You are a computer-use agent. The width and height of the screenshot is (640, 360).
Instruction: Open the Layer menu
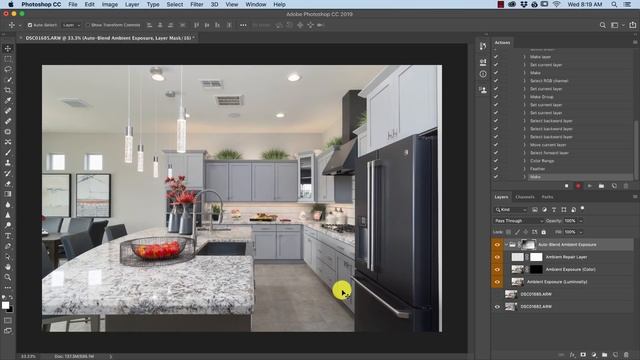(132, 4)
